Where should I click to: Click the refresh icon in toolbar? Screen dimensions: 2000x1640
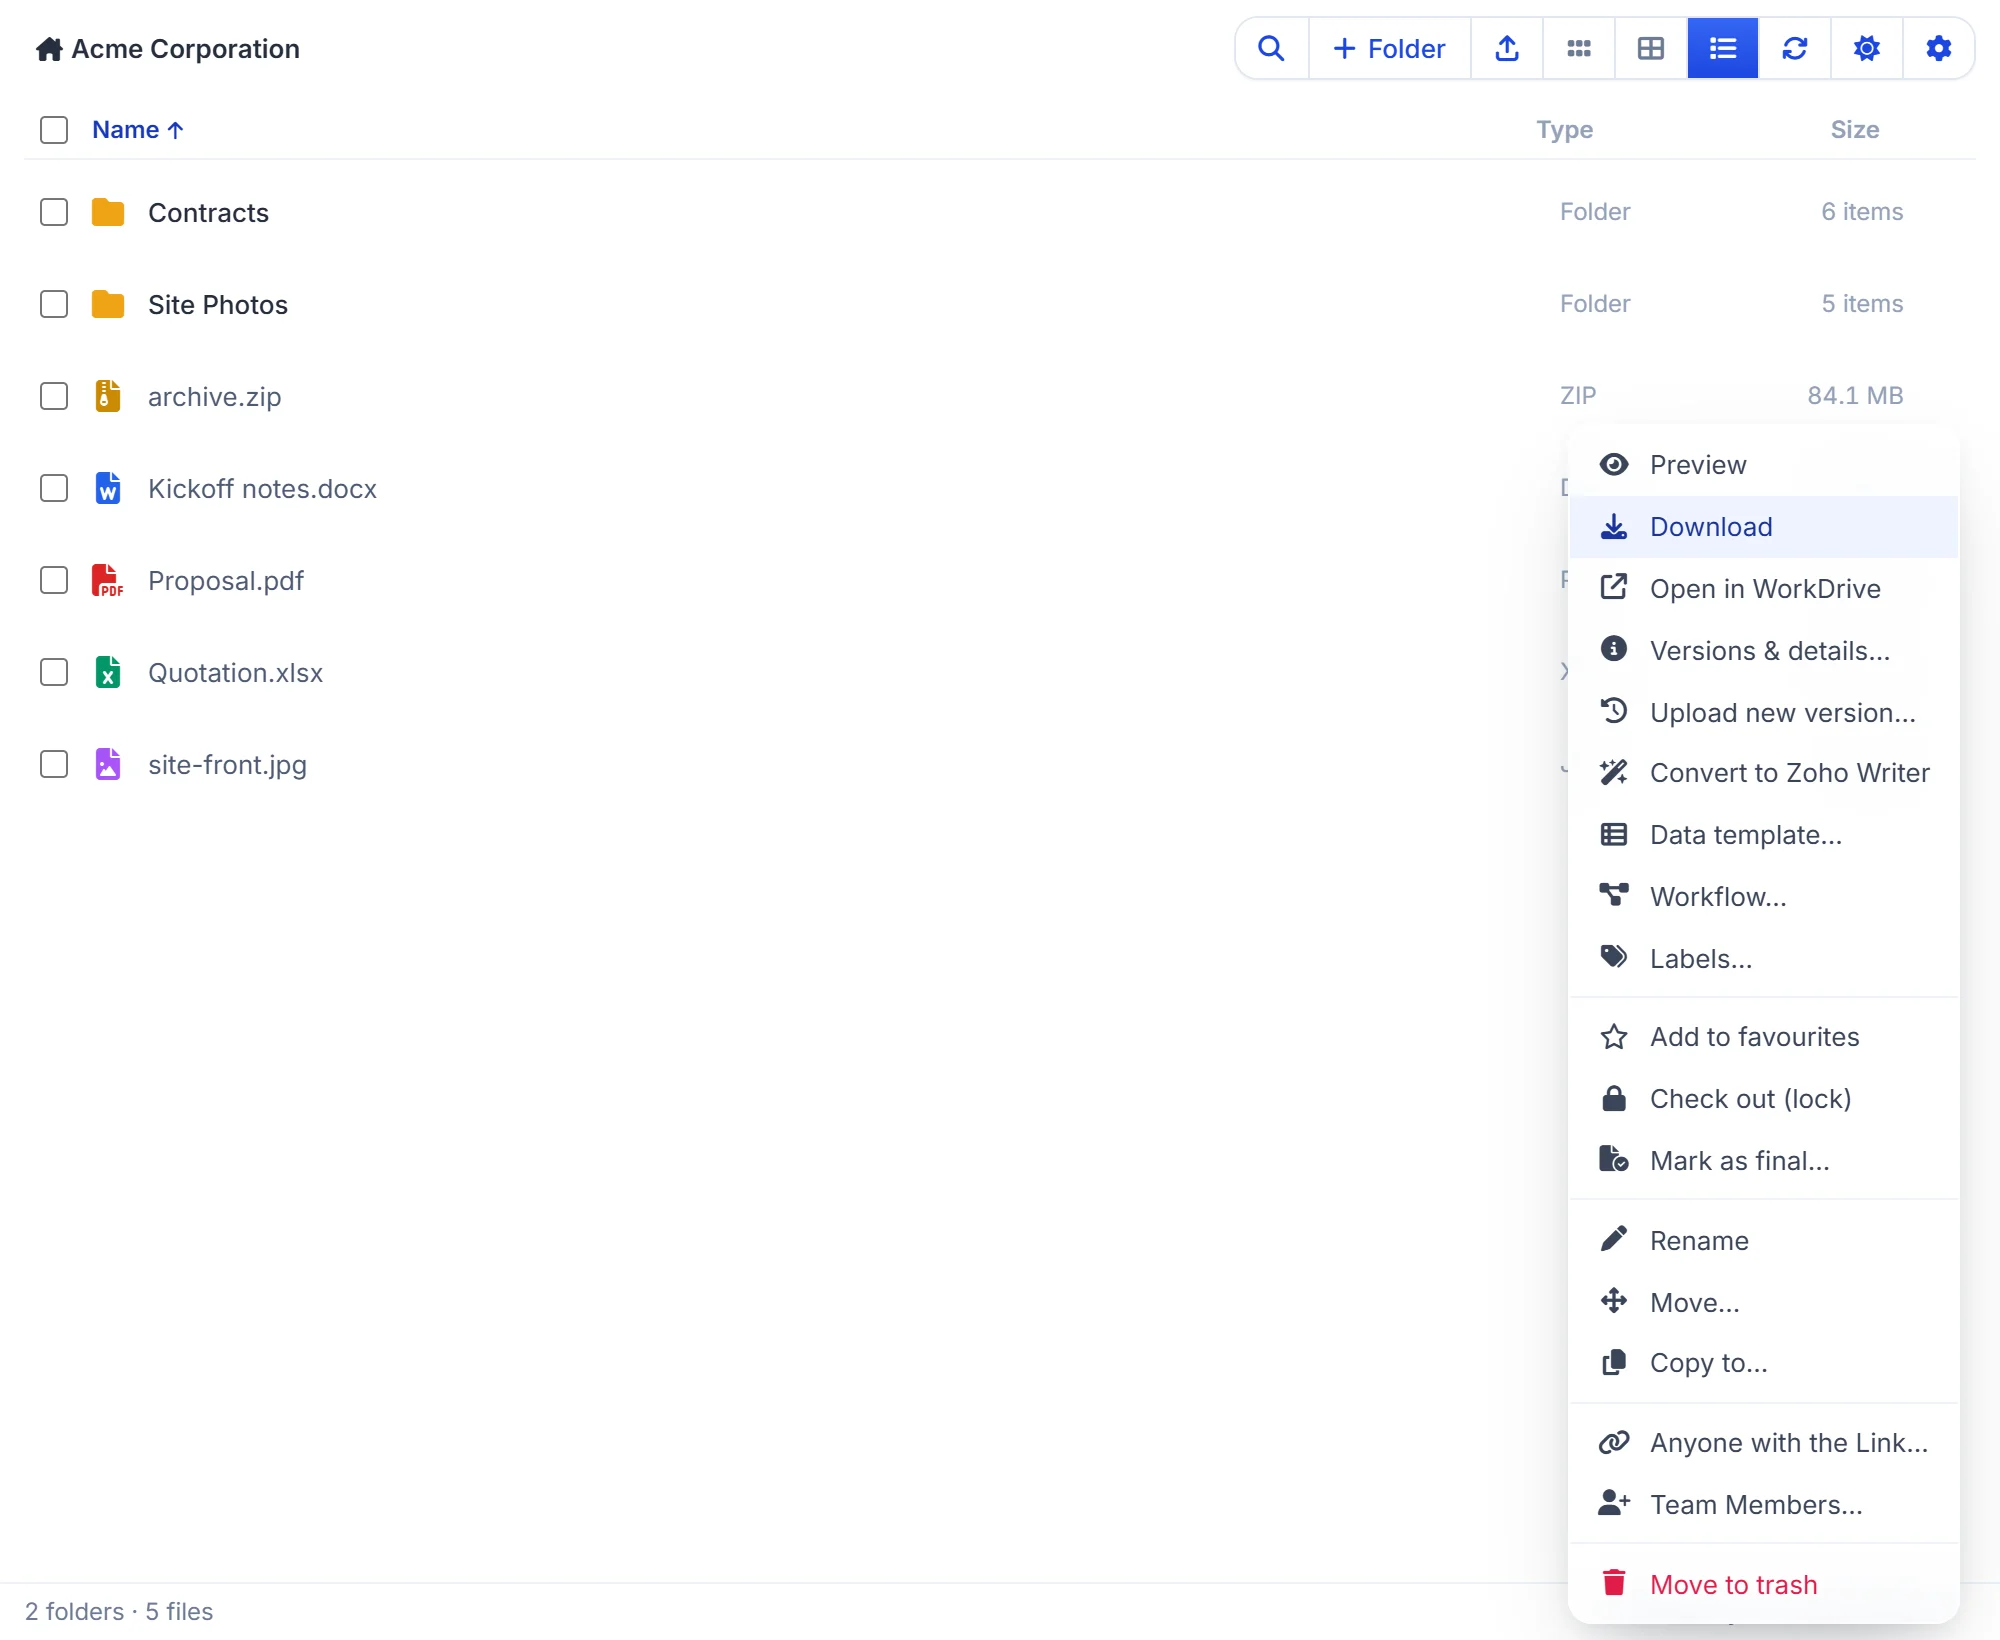pos(1795,48)
